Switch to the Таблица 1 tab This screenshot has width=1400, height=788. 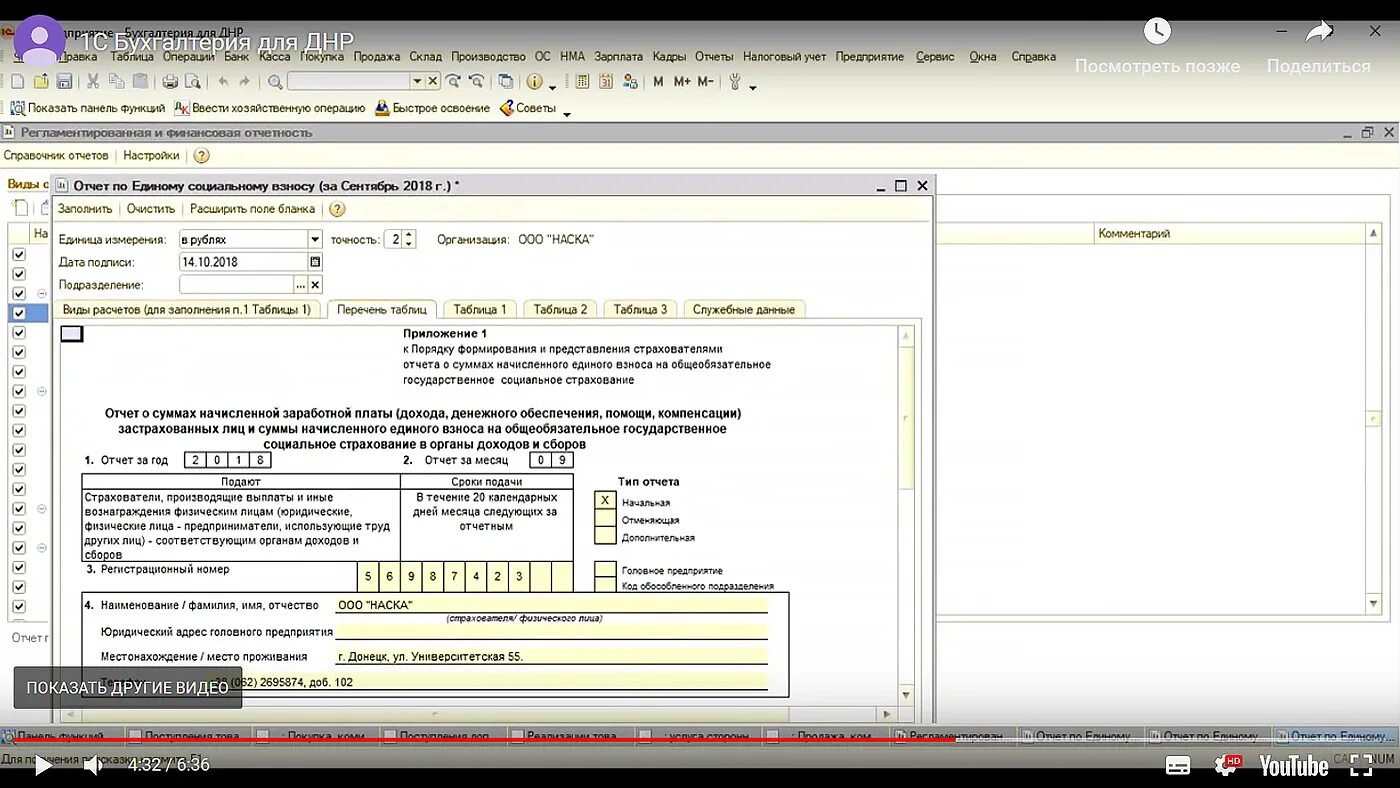coord(478,309)
